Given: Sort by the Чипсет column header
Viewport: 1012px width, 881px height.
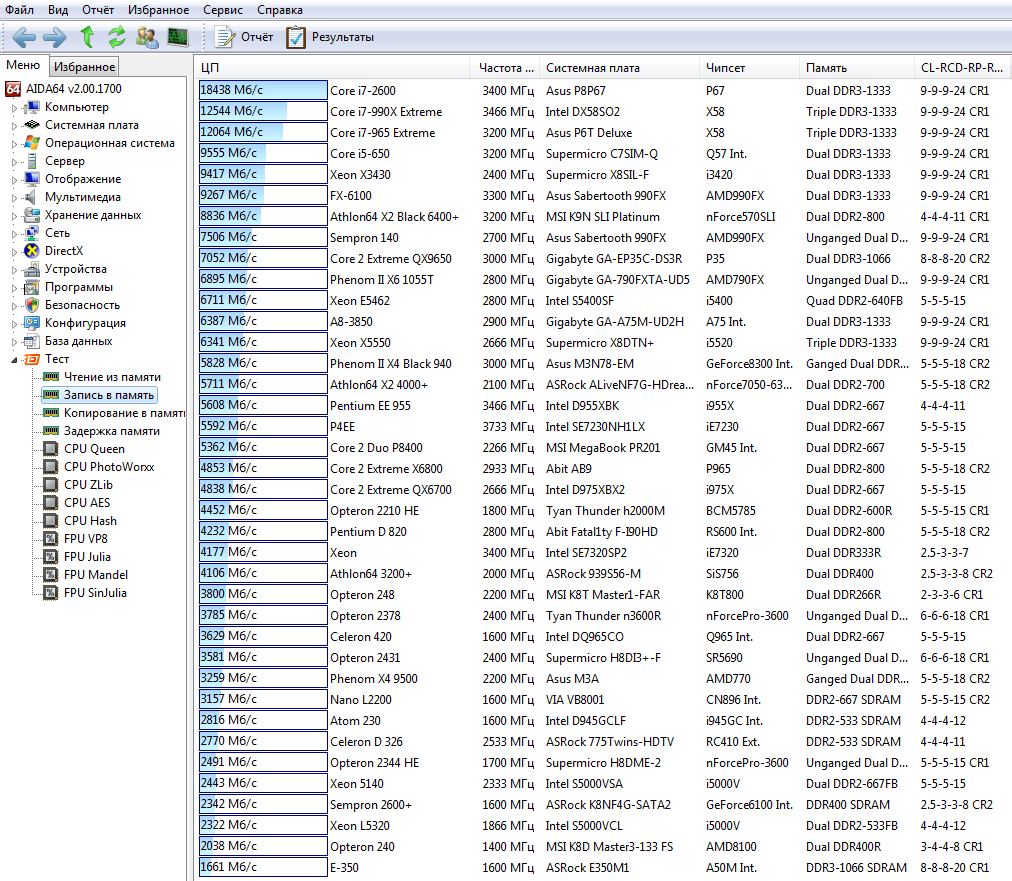Looking at the screenshot, I should point(748,68).
